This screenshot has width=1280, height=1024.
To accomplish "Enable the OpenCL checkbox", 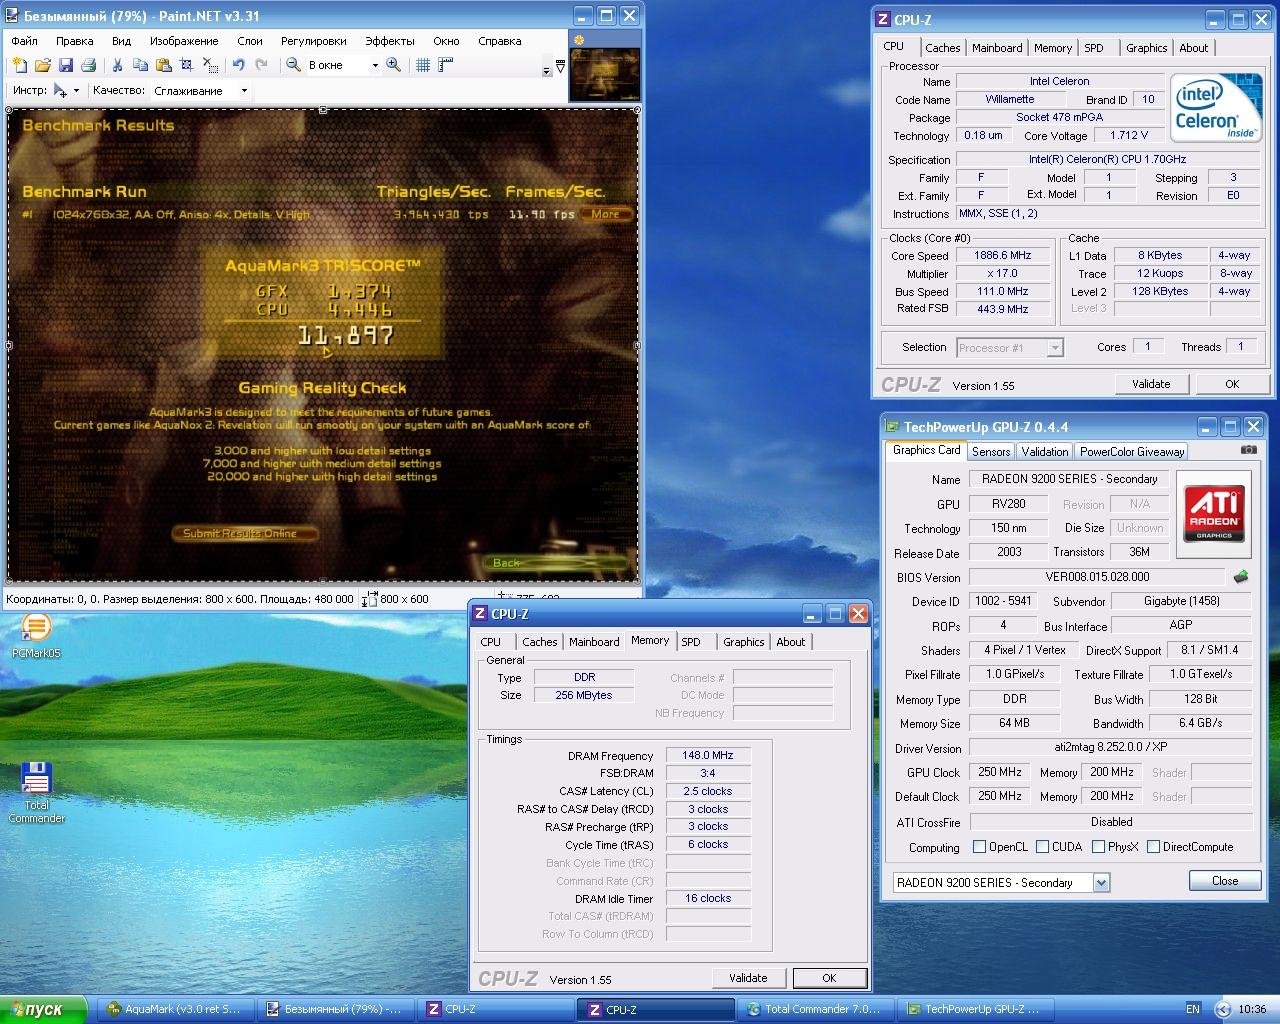I will 980,847.
